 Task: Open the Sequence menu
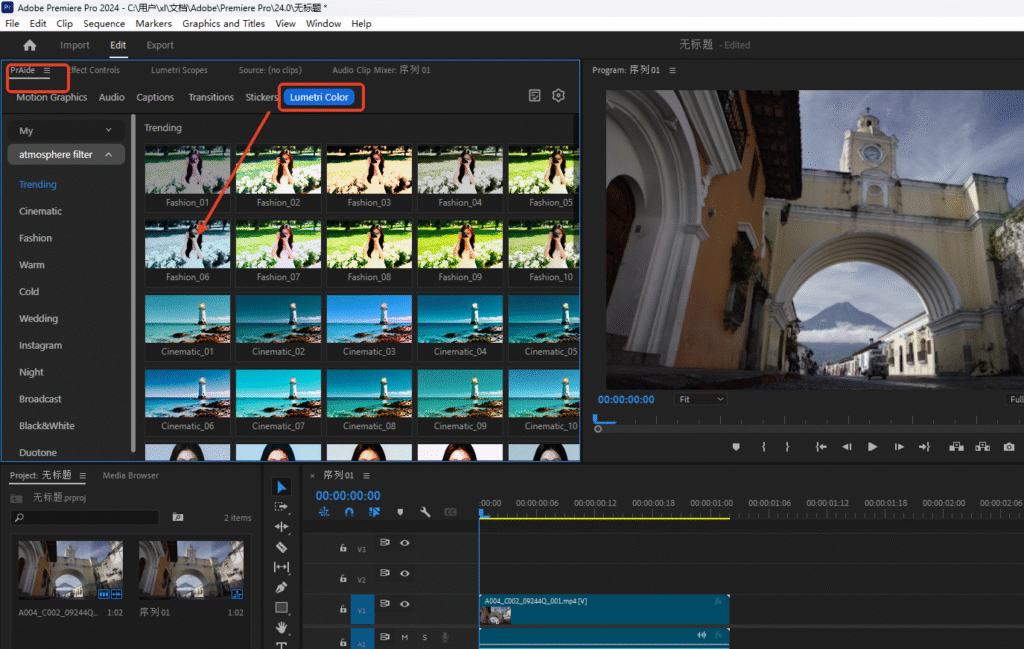(x=105, y=23)
